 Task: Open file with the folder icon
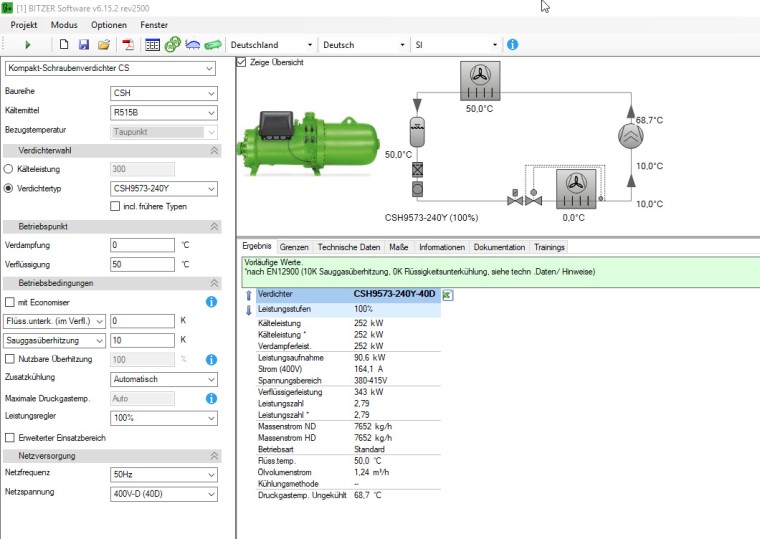pos(104,45)
